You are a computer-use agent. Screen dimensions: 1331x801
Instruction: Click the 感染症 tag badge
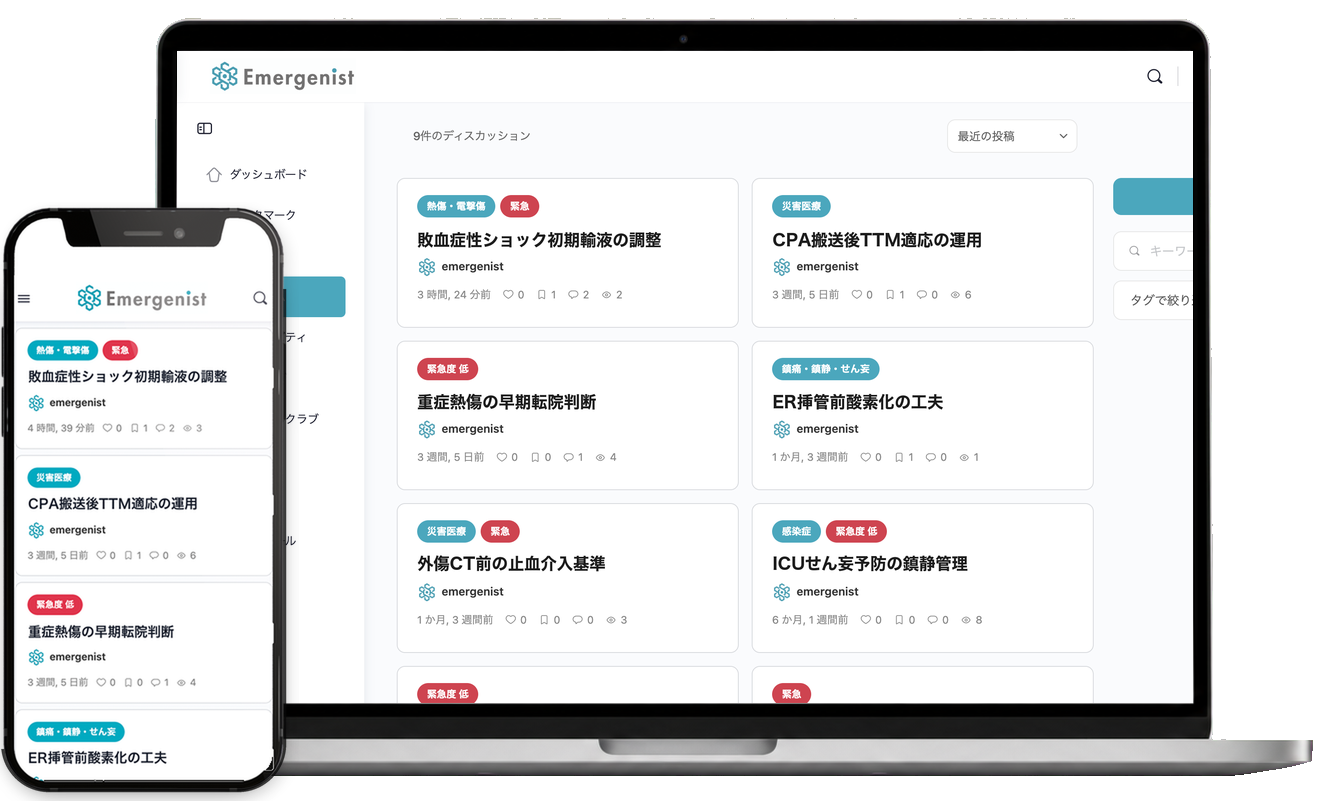[x=796, y=531]
